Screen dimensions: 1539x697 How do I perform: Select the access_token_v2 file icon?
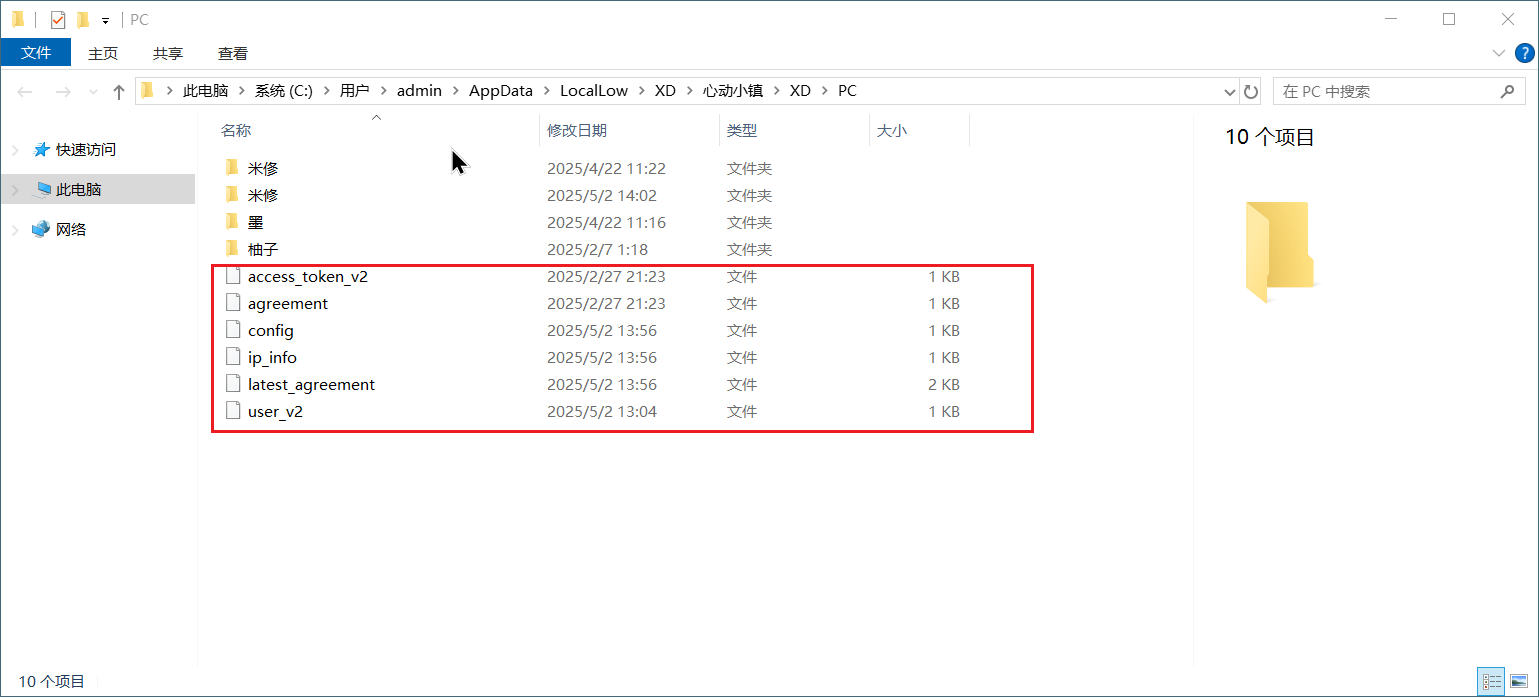(233, 276)
